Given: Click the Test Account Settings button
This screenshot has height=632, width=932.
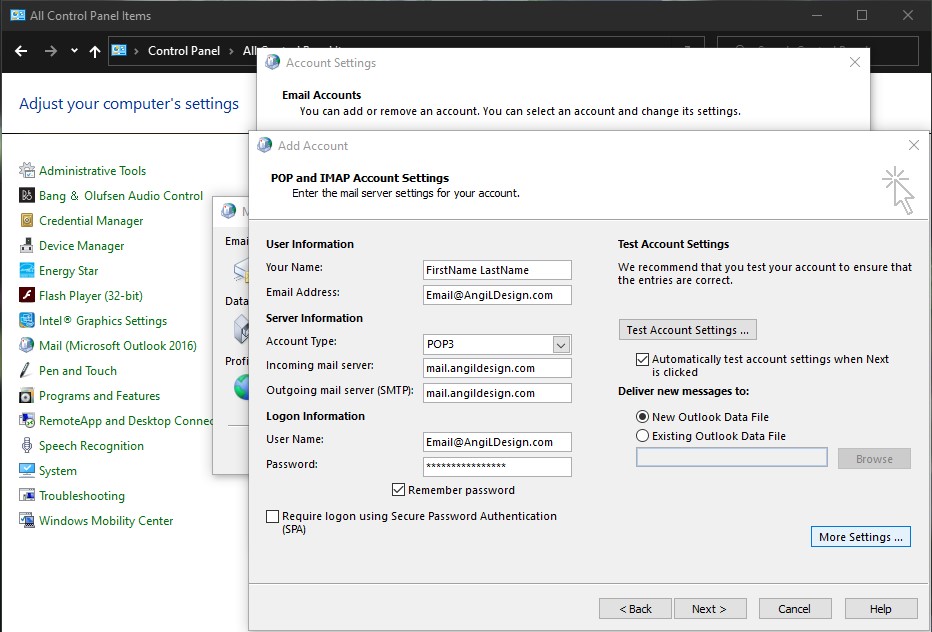Looking at the screenshot, I should (688, 330).
